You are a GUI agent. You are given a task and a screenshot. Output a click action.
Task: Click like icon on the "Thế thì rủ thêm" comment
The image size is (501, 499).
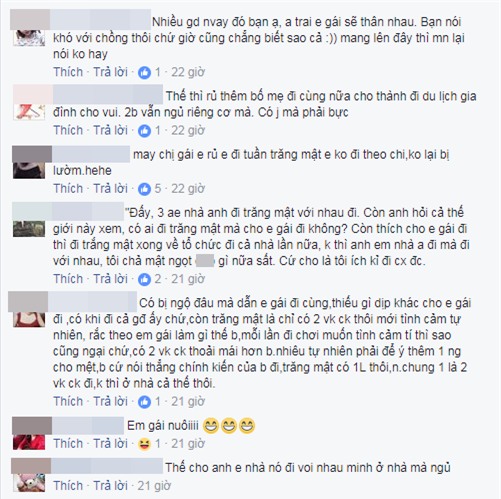(144, 131)
